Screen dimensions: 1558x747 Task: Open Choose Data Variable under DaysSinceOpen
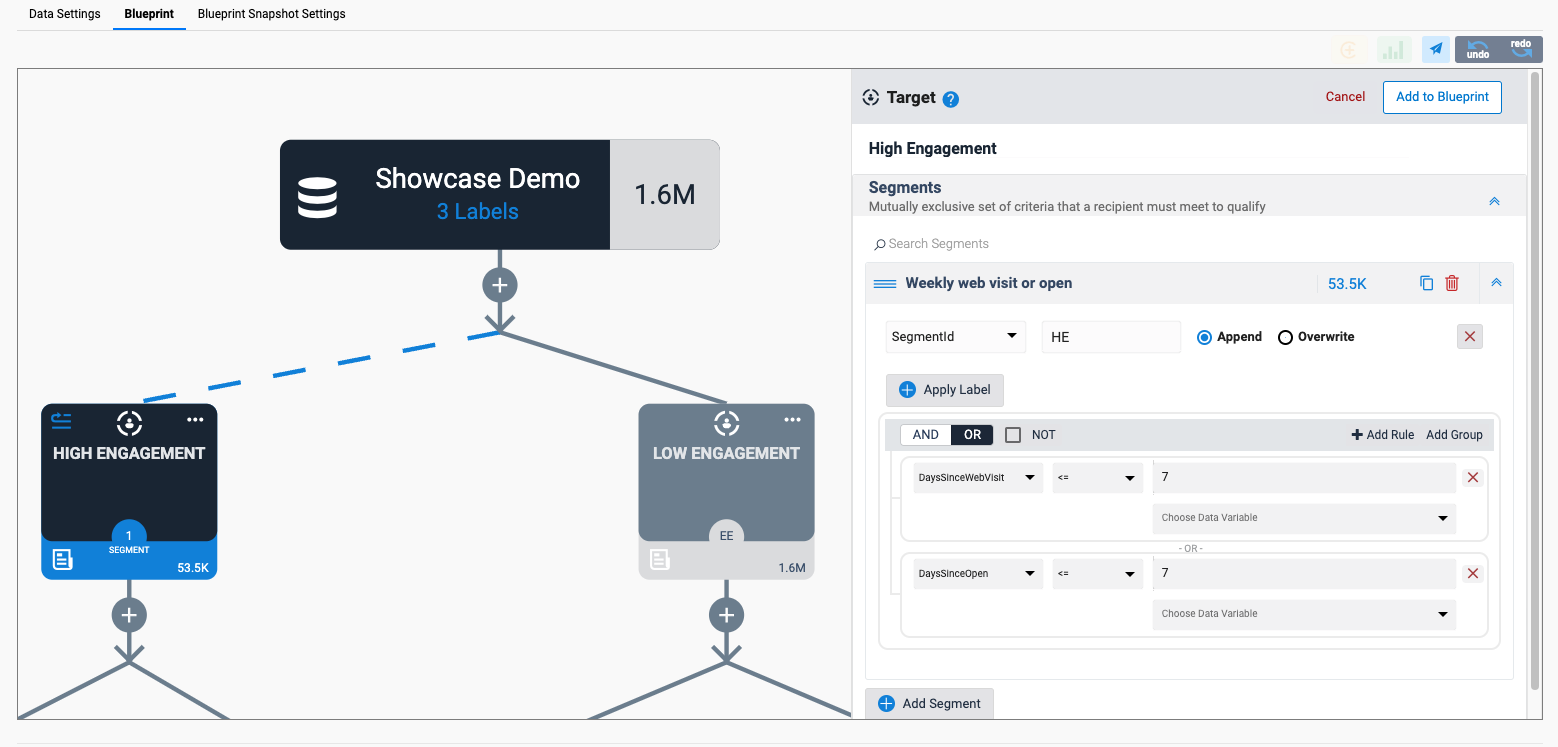[x=1304, y=614]
